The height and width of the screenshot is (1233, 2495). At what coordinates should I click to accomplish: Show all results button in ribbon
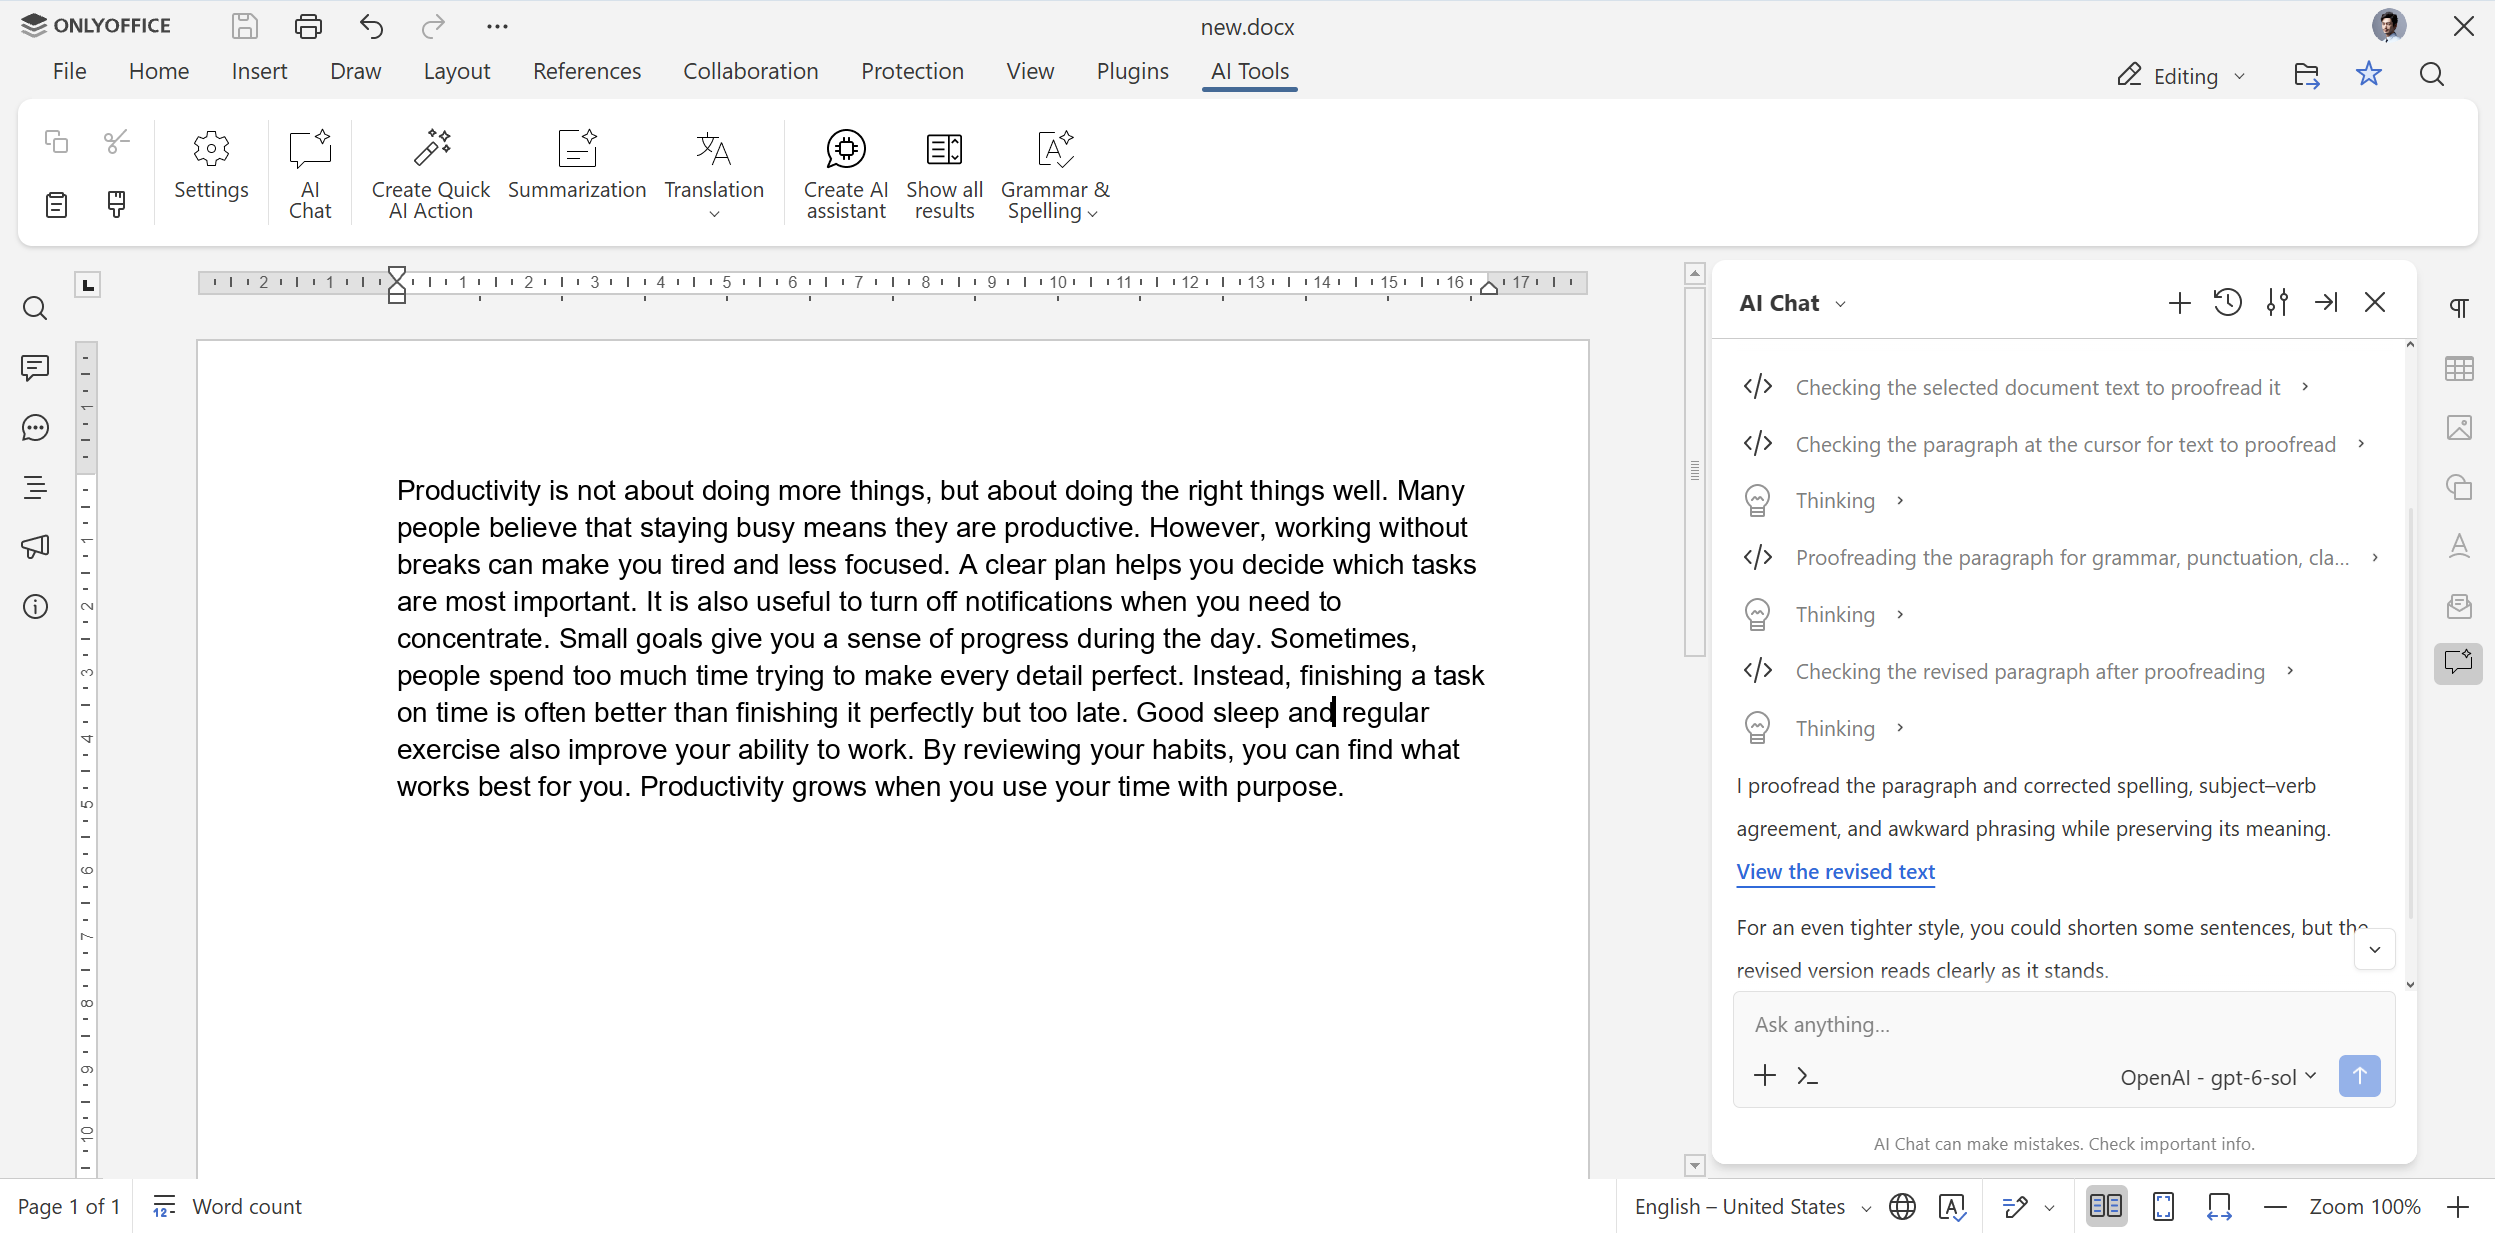click(944, 173)
